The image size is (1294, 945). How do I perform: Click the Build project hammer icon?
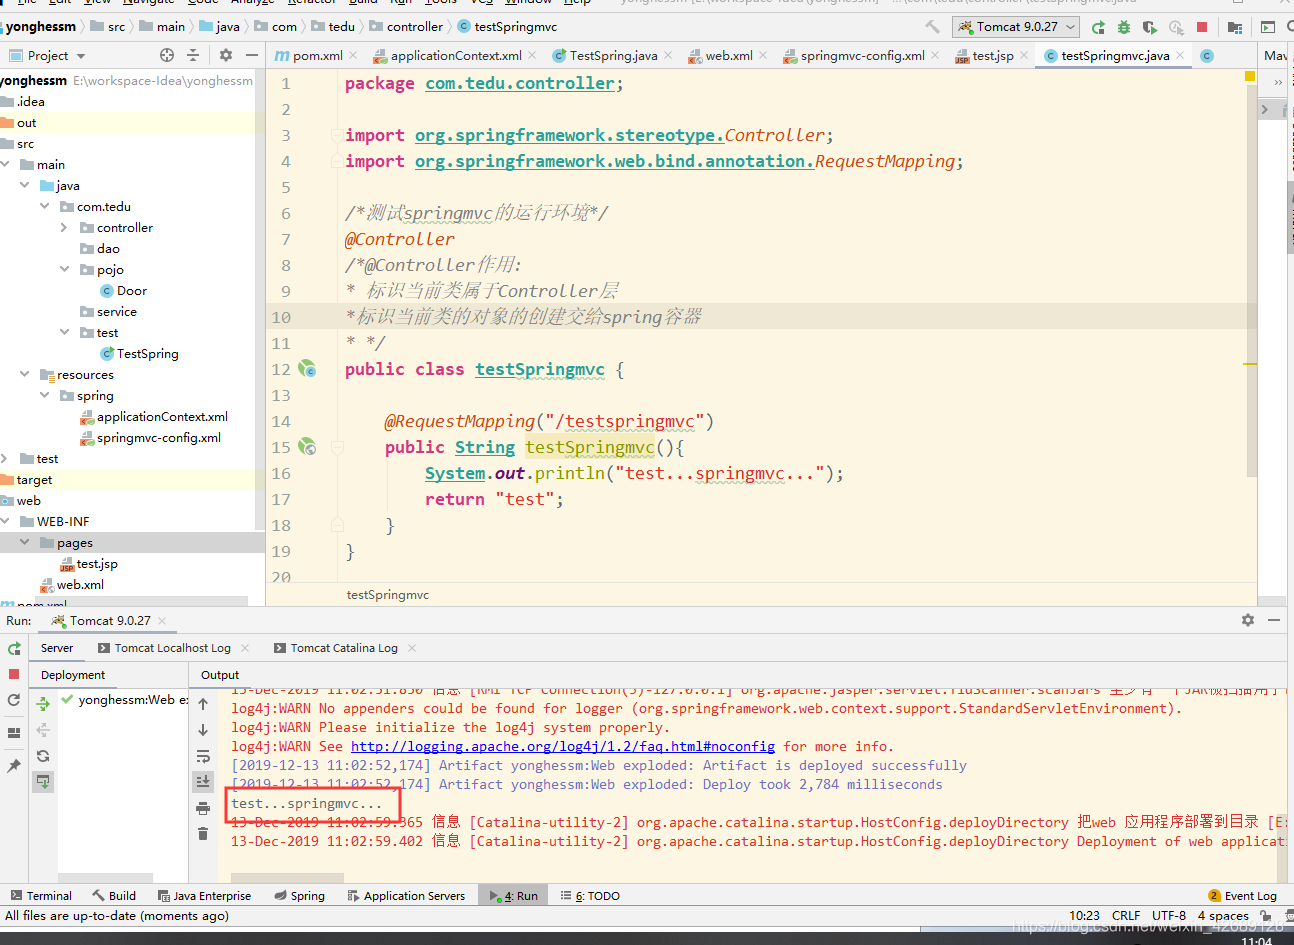click(932, 27)
